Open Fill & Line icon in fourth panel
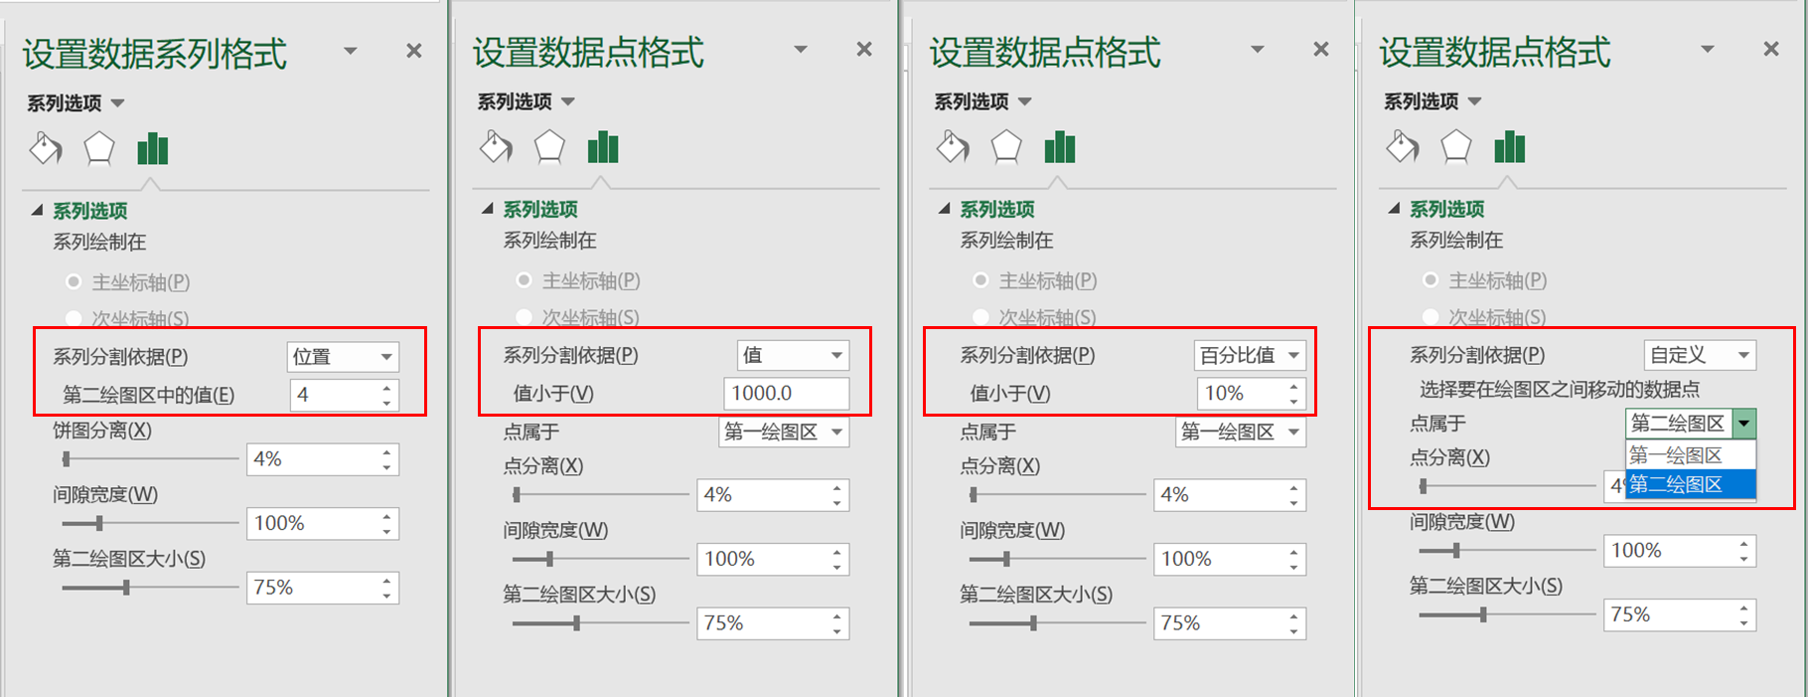The image size is (1808, 697). tap(1403, 147)
